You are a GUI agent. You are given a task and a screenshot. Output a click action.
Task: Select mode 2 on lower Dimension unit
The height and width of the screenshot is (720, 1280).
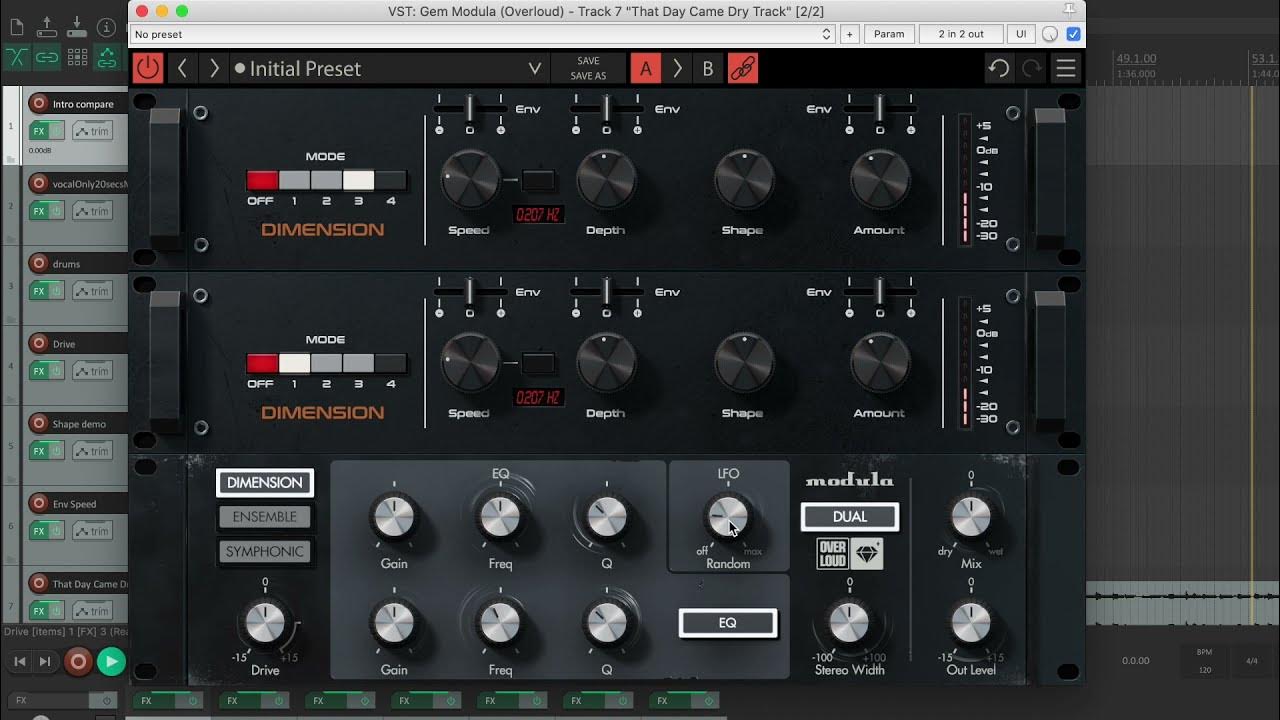(x=326, y=363)
